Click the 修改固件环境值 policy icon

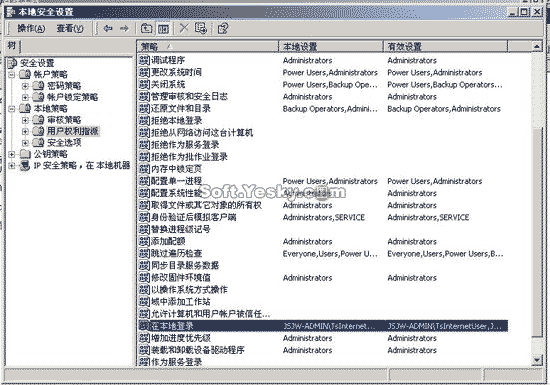(145, 277)
